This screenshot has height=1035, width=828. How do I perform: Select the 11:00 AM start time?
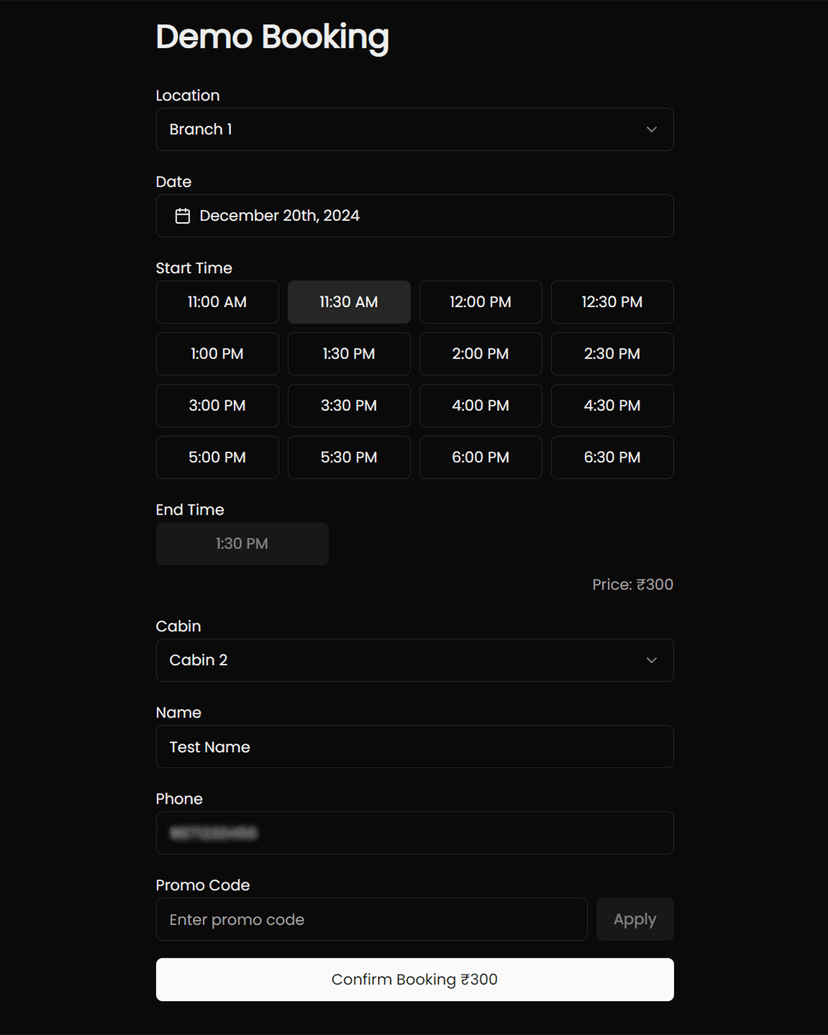click(x=217, y=302)
